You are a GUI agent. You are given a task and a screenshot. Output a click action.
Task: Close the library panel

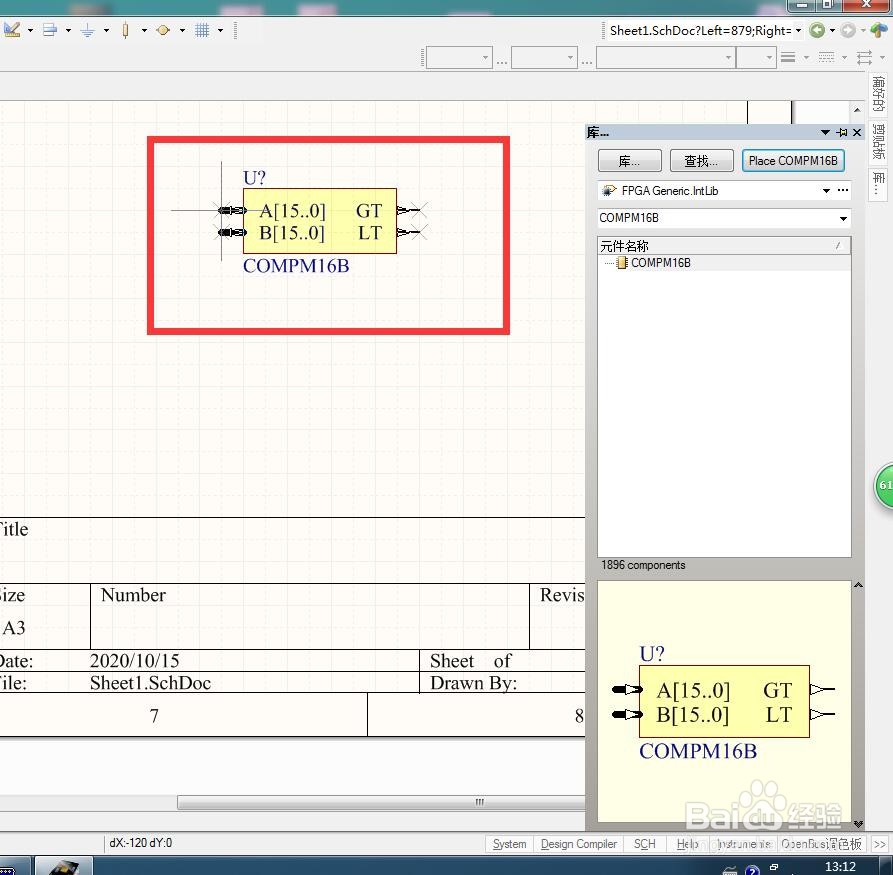coord(857,133)
